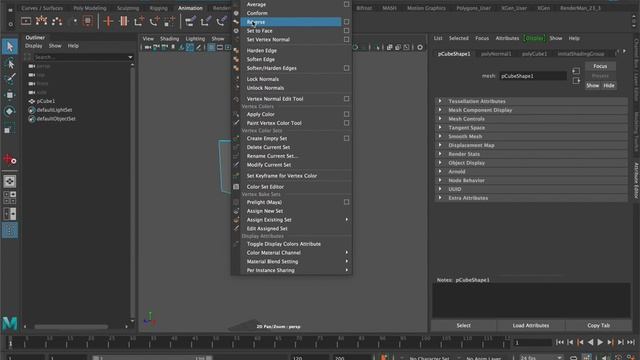Click the input connection arrow icon beside mesh field

(576, 71)
